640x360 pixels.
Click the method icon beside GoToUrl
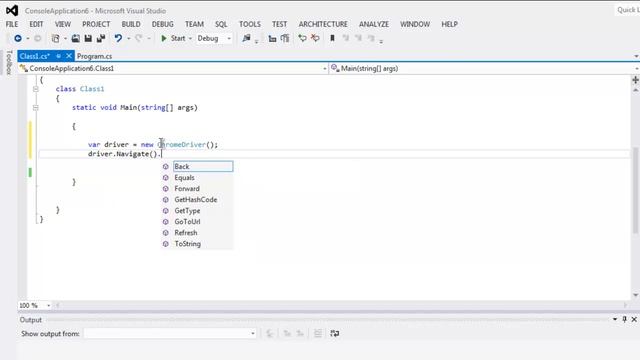click(x=166, y=222)
